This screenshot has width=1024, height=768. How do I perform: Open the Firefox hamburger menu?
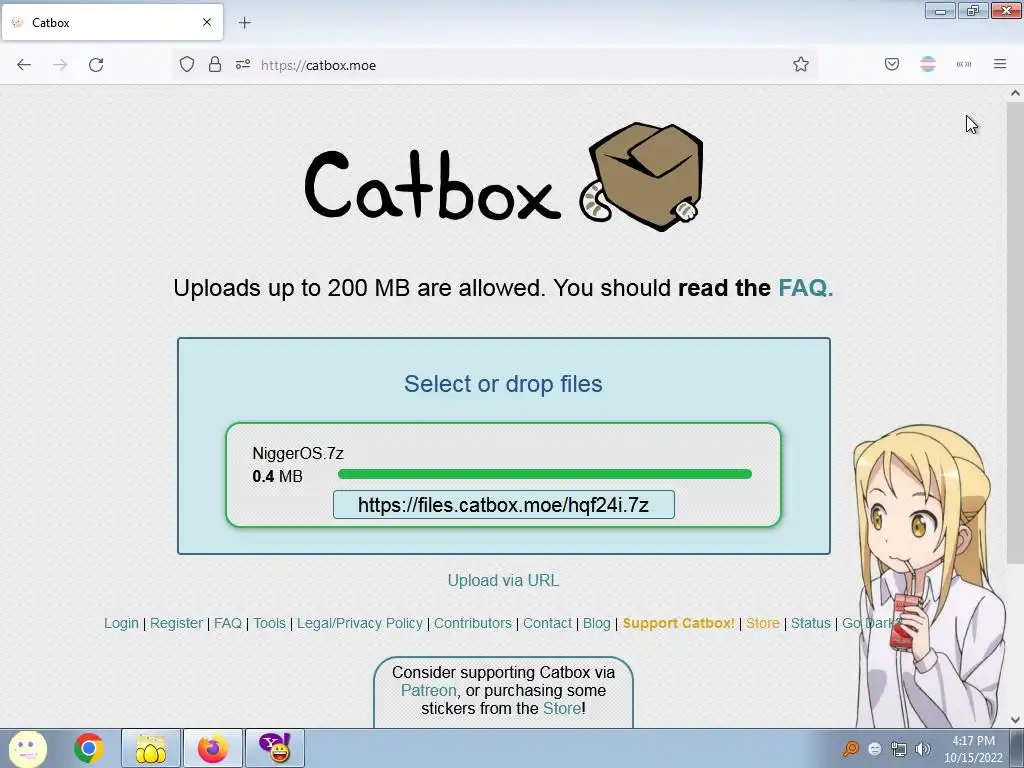1000,65
